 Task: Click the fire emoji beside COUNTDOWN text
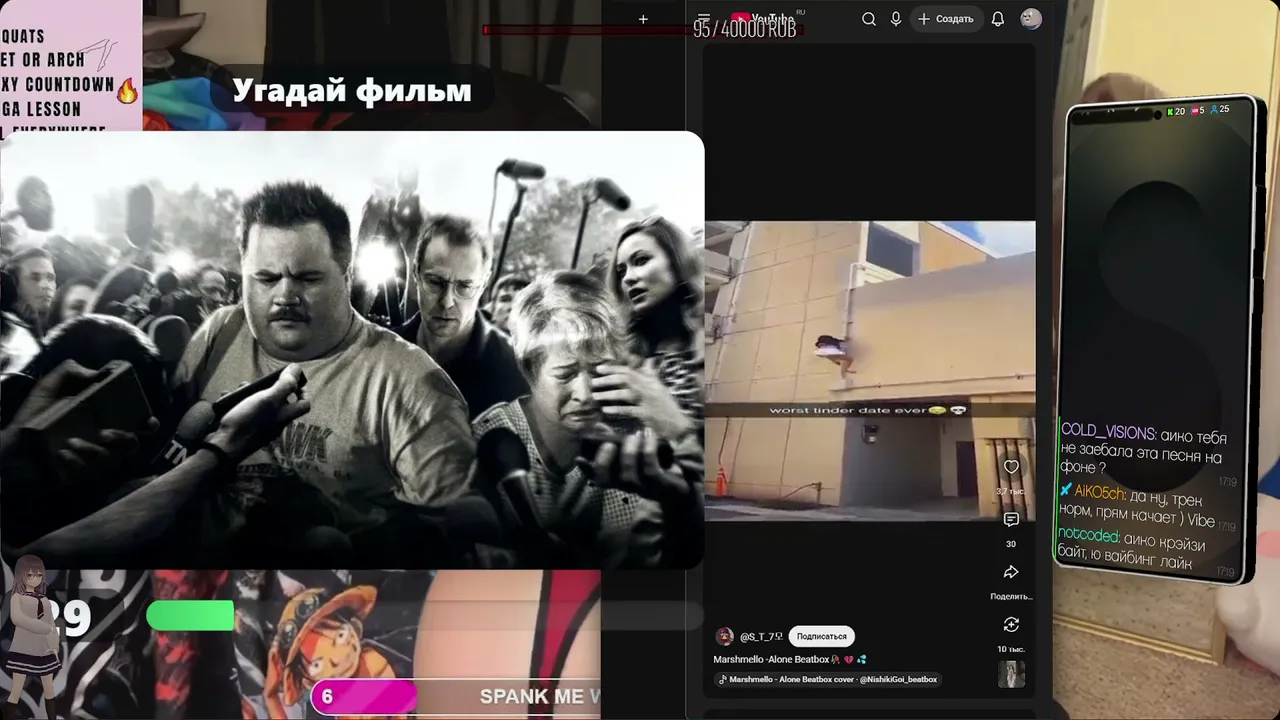pos(127,91)
